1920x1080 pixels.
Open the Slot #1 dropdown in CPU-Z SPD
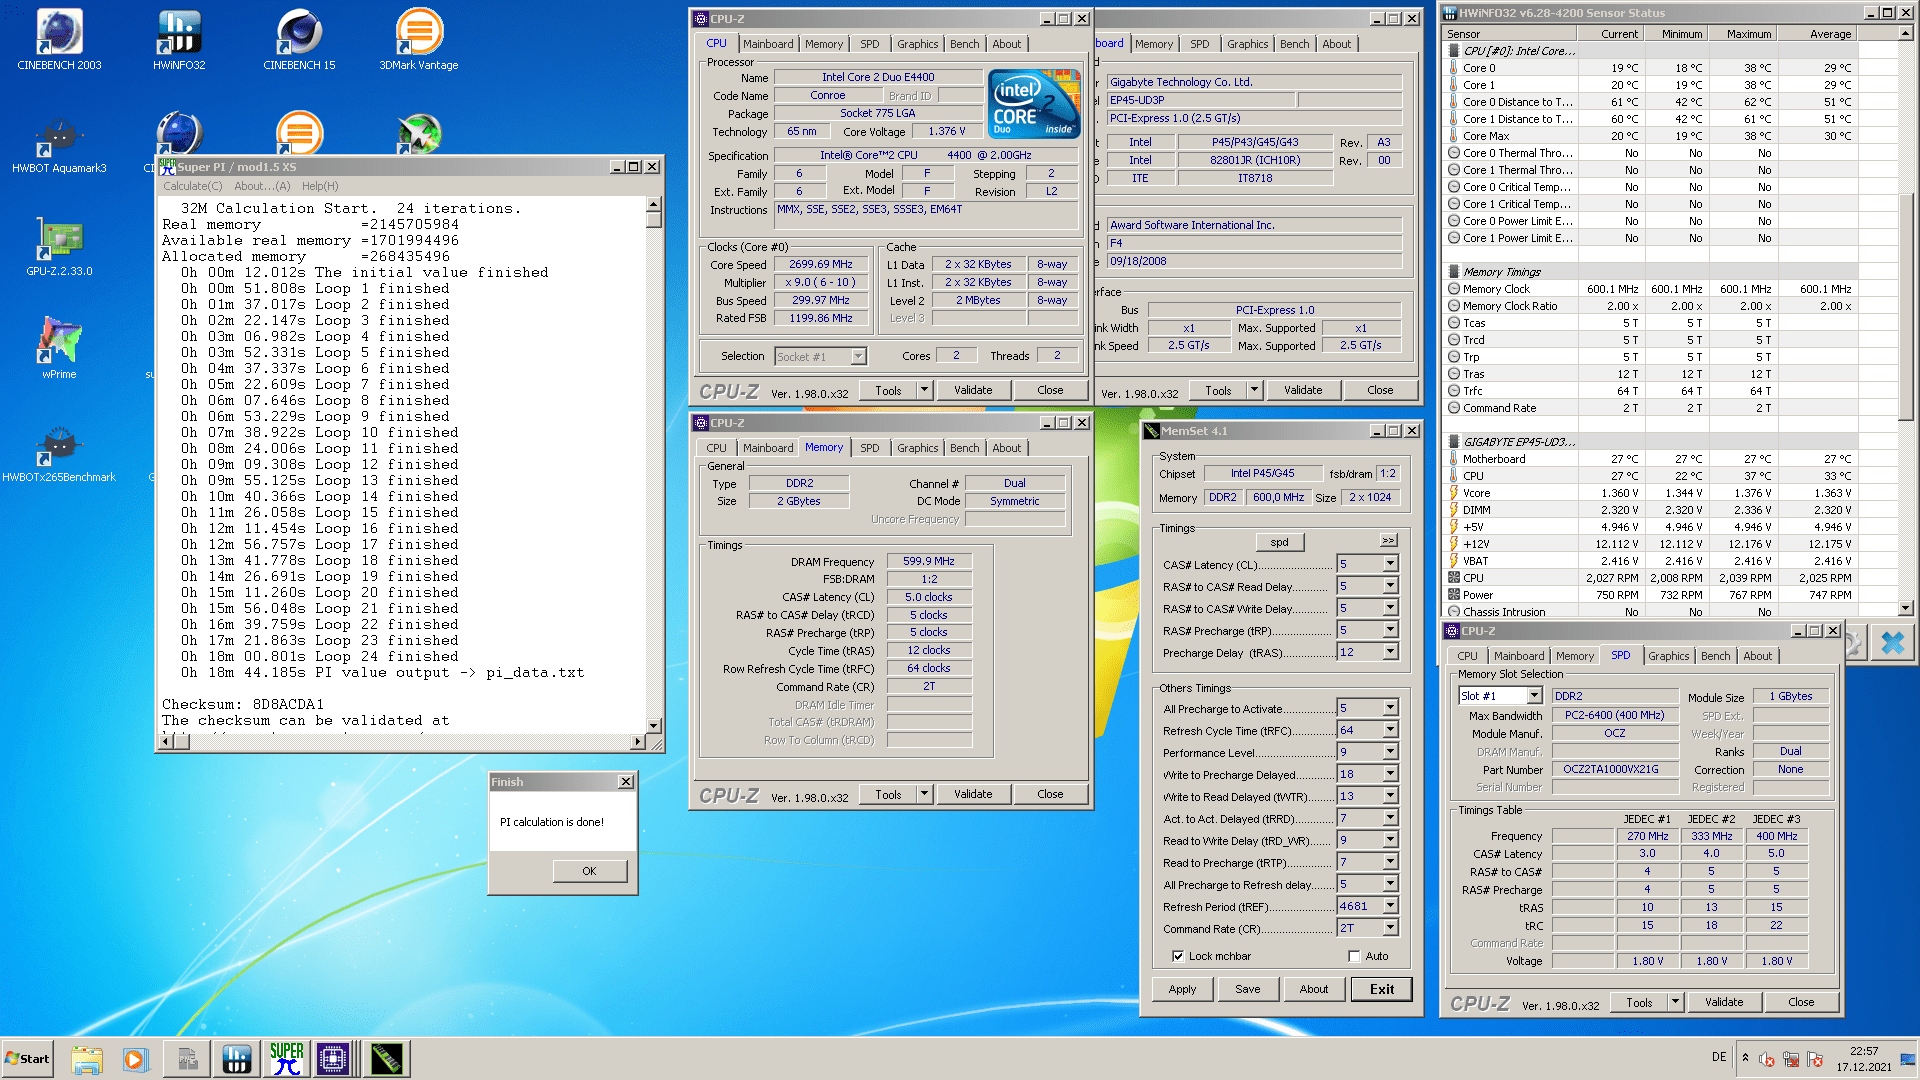point(1534,696)
